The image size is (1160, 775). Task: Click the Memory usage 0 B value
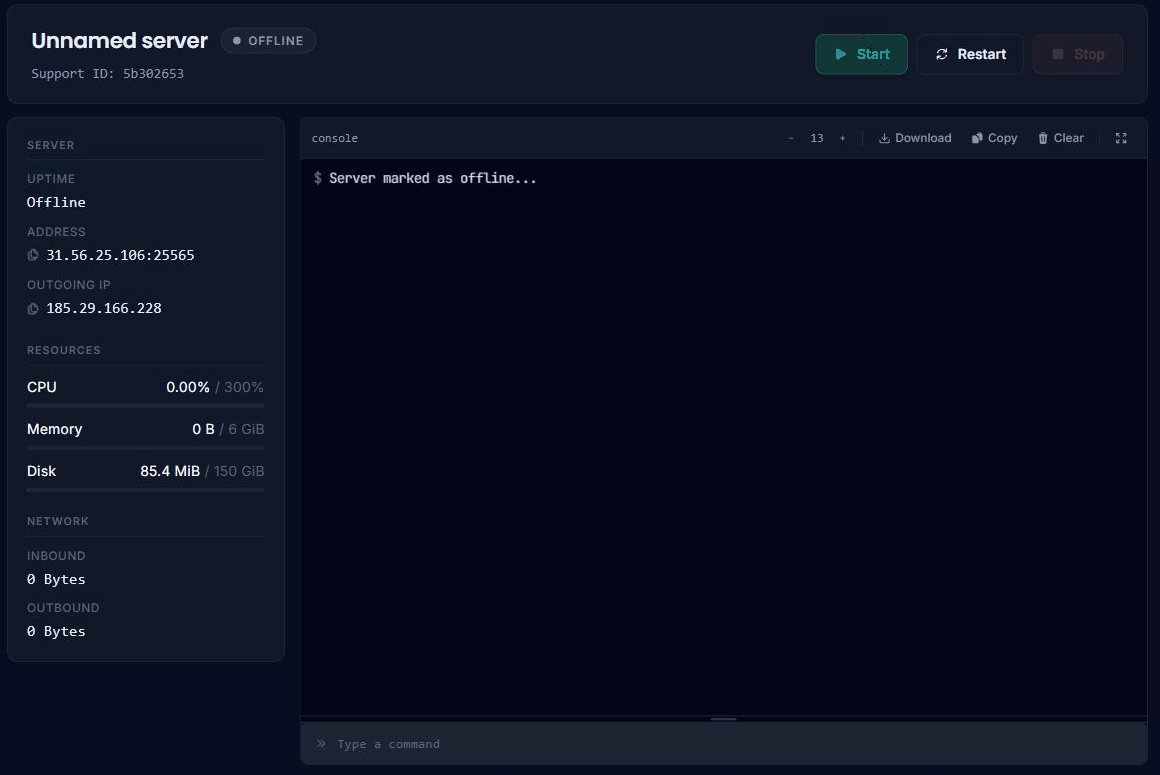coord(203,429)
